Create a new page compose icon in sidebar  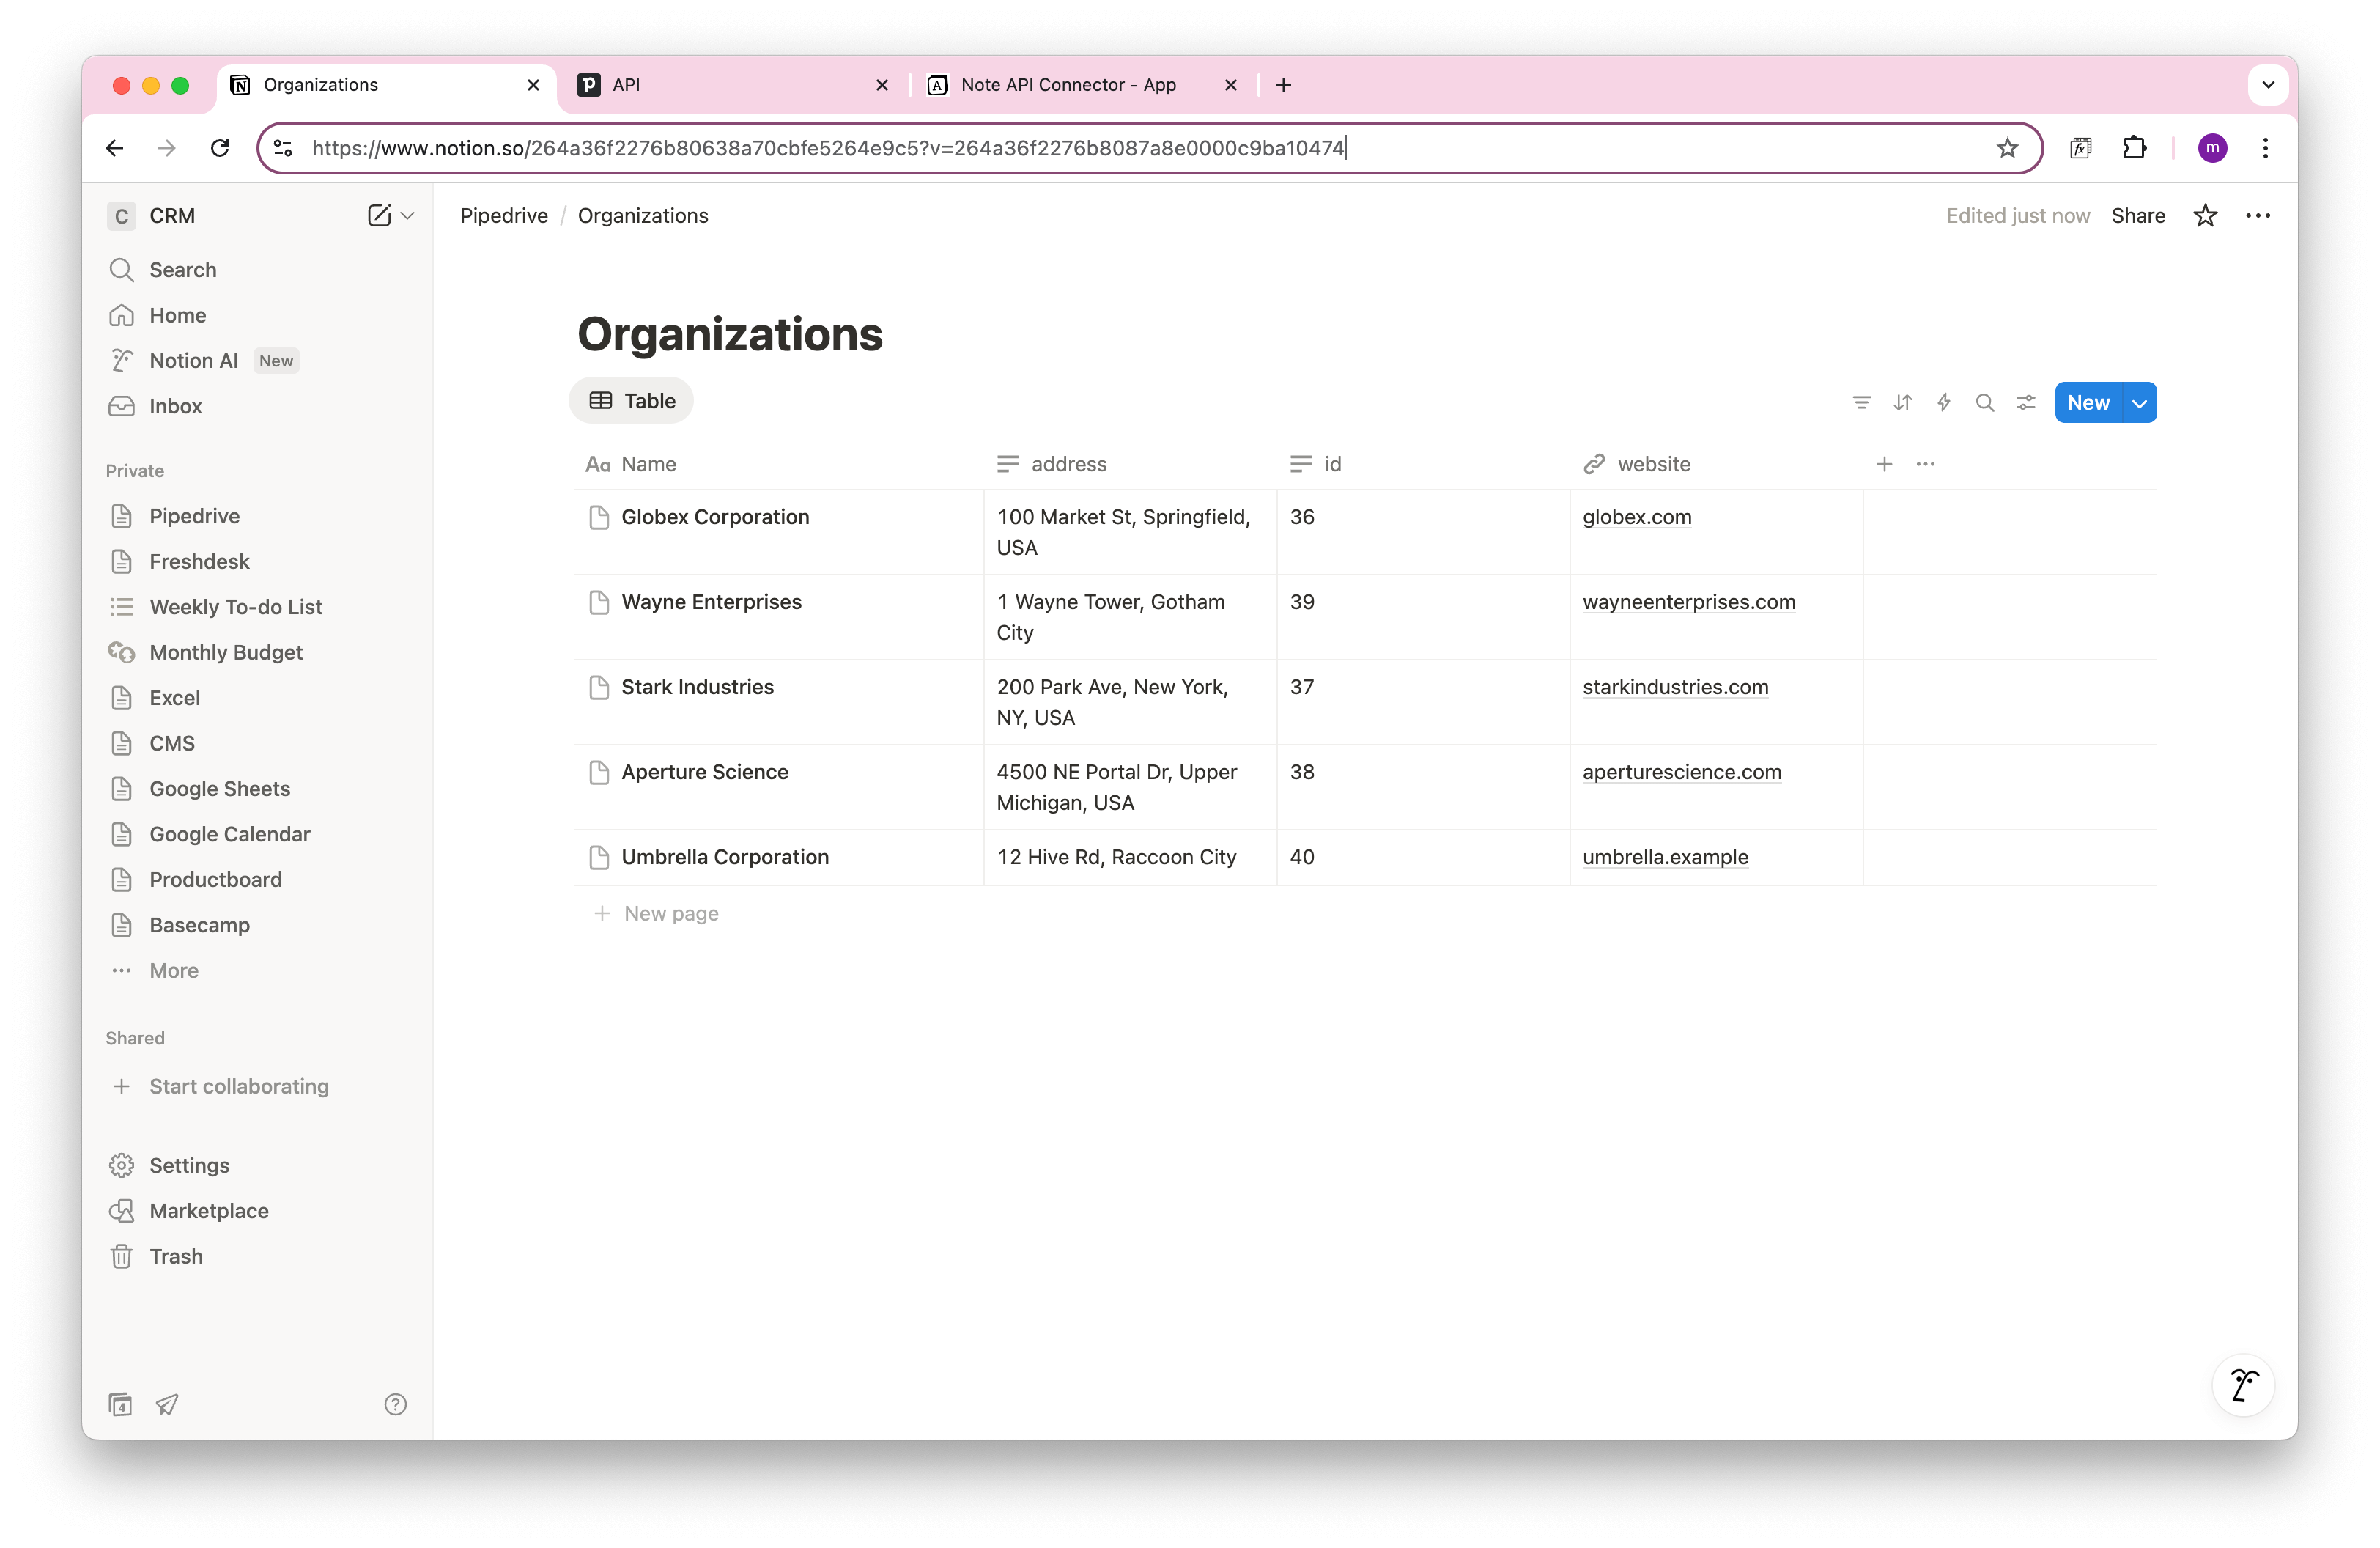pyautogui.click(x=379, y=216)
